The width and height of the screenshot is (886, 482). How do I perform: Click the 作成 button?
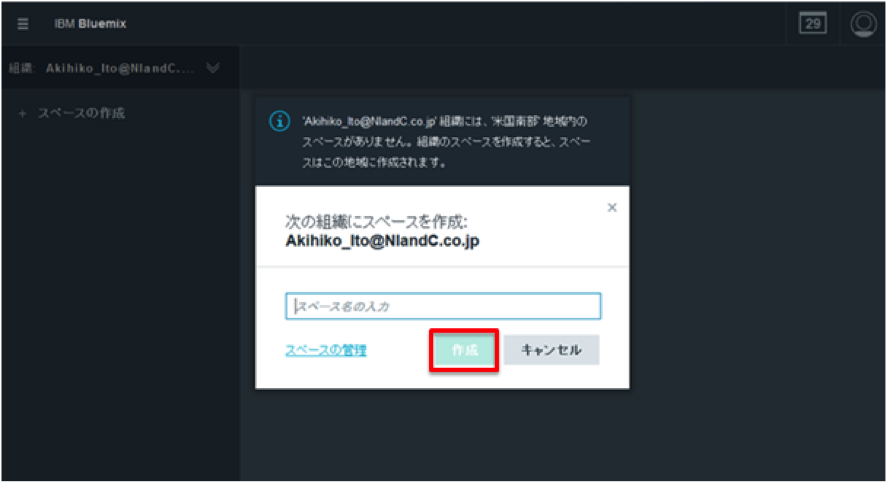(464, 350)
